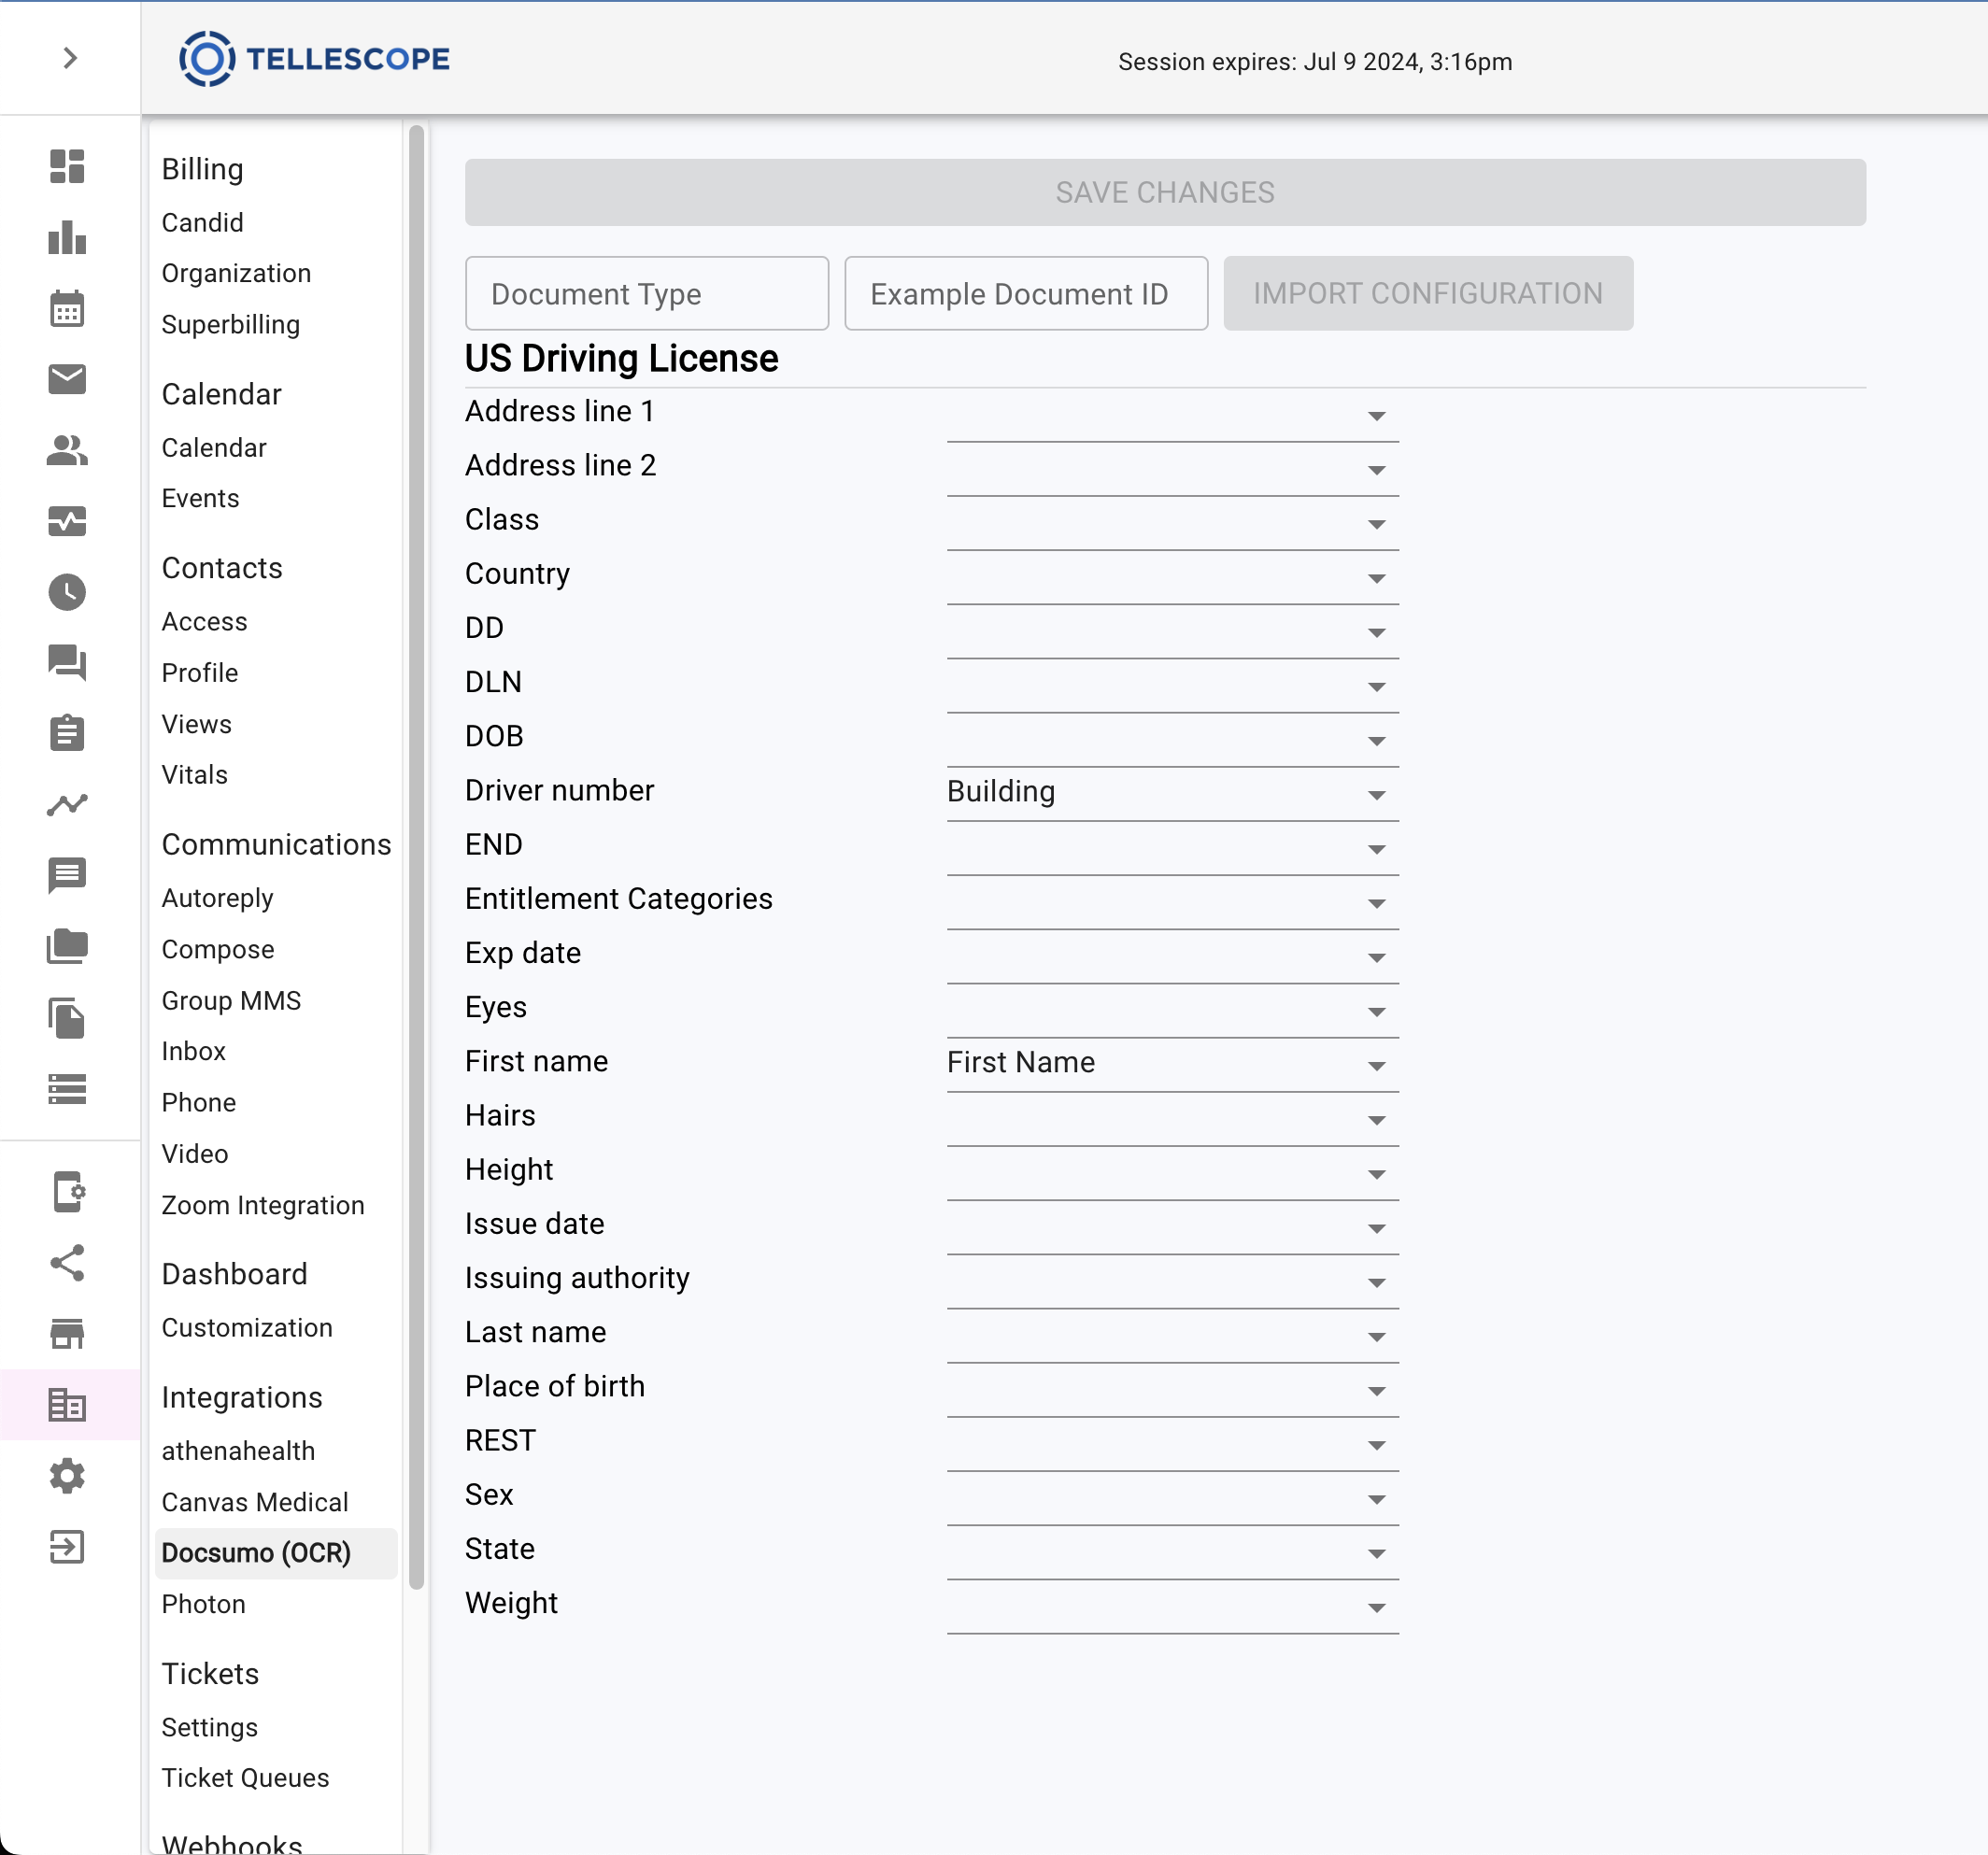Open the Height mapping dropdown
This screenshot has width=1988, height=1855.
point(1172,1172)
